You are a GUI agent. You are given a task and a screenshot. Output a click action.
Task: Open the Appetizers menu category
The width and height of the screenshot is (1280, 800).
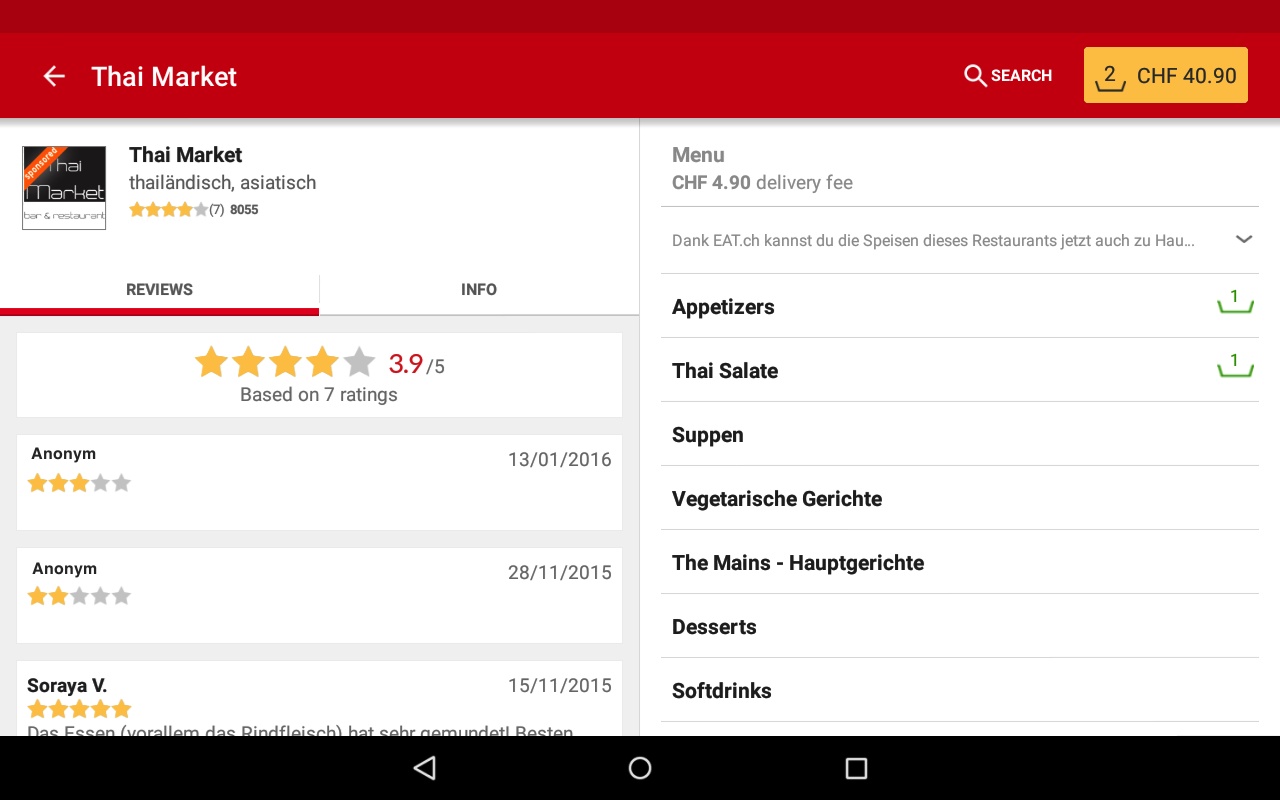point(960,306)
